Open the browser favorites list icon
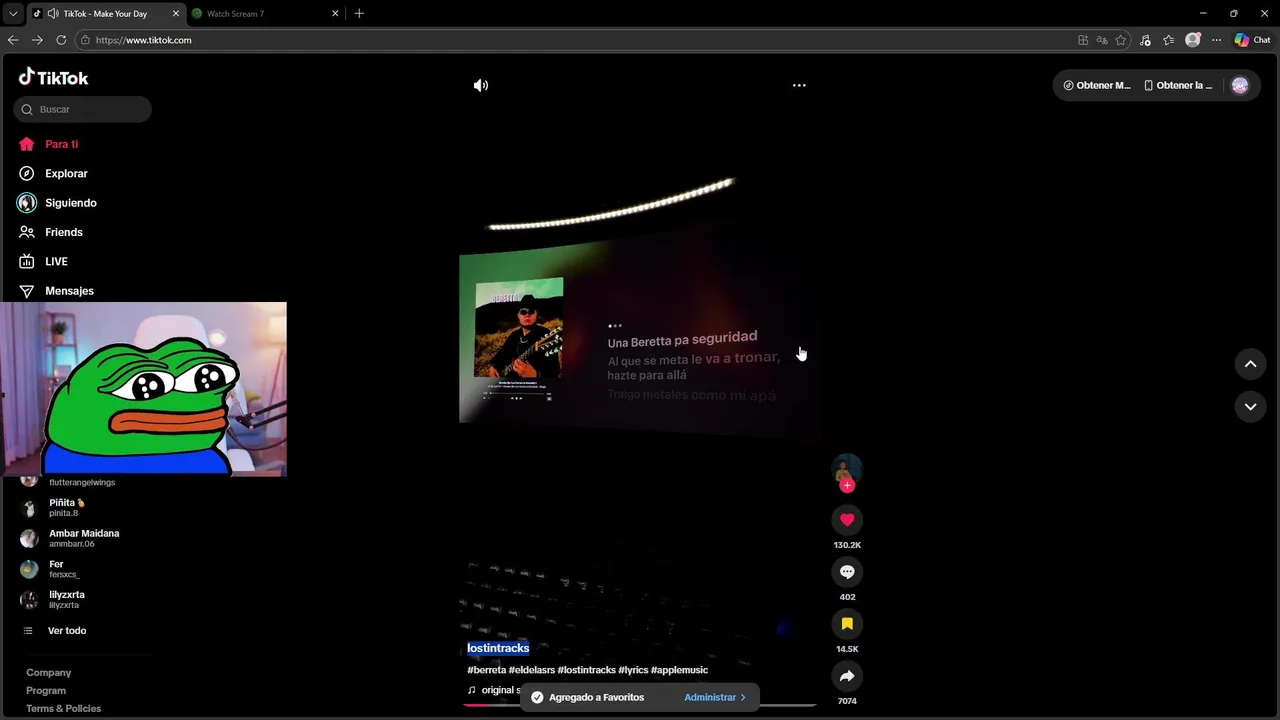The image size is (1280, 720). tap(1168, 40)
